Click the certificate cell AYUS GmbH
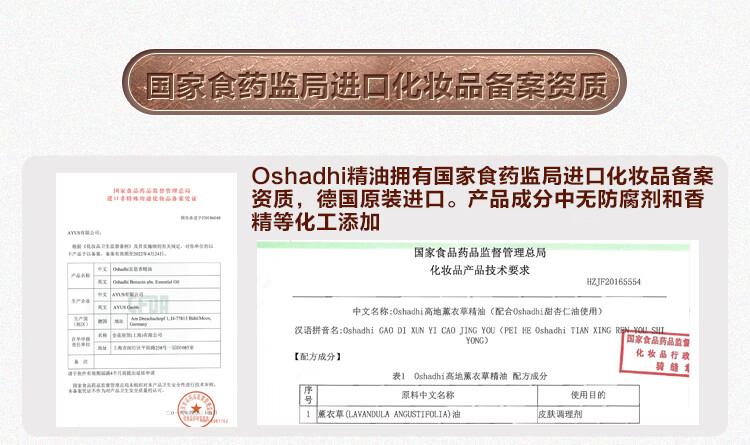This screenshot has height=445, width=750. (165, 307)
